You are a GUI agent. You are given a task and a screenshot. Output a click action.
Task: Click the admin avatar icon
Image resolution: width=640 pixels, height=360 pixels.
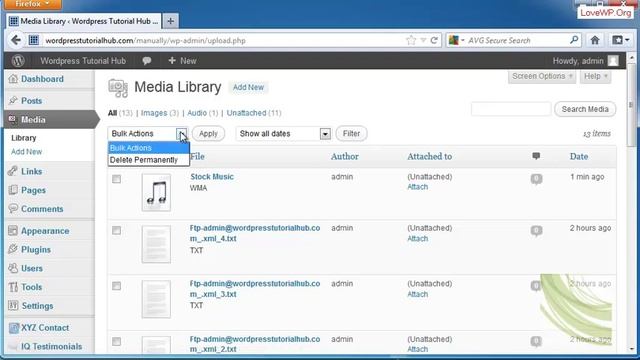pos(613,61)
